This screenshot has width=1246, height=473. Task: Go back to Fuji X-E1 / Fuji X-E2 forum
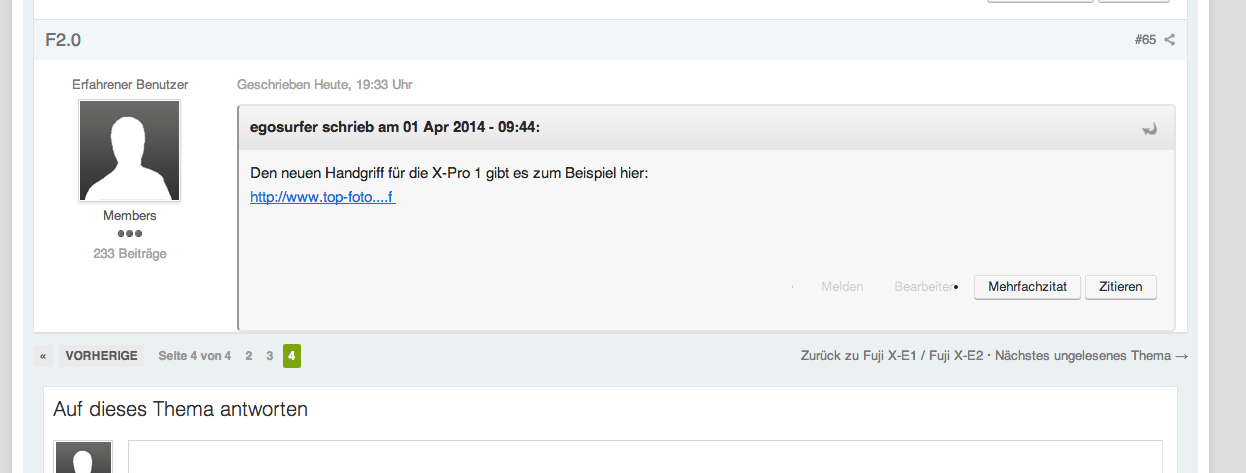pos(894,356)
